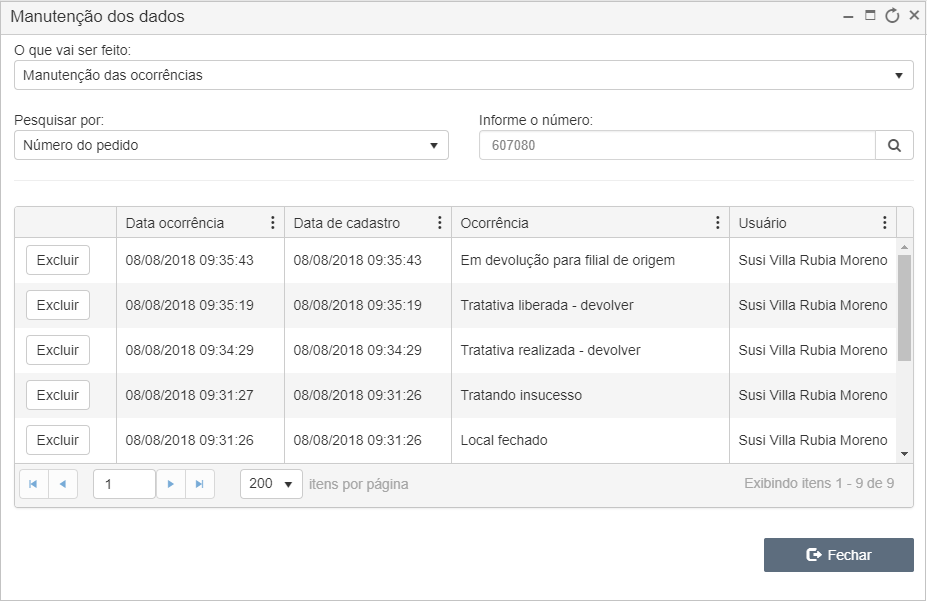This screenshot has height=603, width=927.
Task: Click Excluir for 'Tratando insucesso' occurrence
Action: (58, 395)
